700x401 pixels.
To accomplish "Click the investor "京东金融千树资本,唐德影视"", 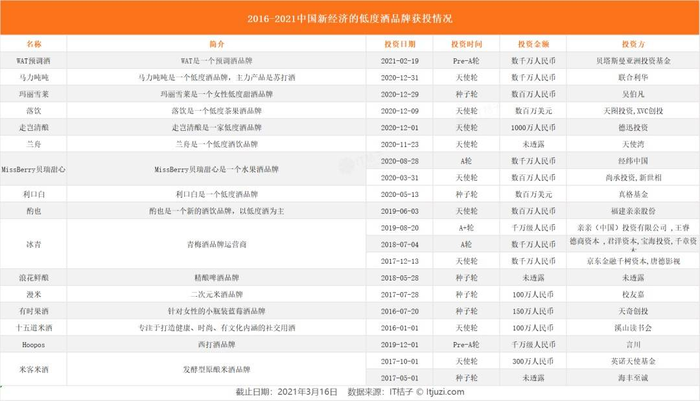I will coord(633,261).
